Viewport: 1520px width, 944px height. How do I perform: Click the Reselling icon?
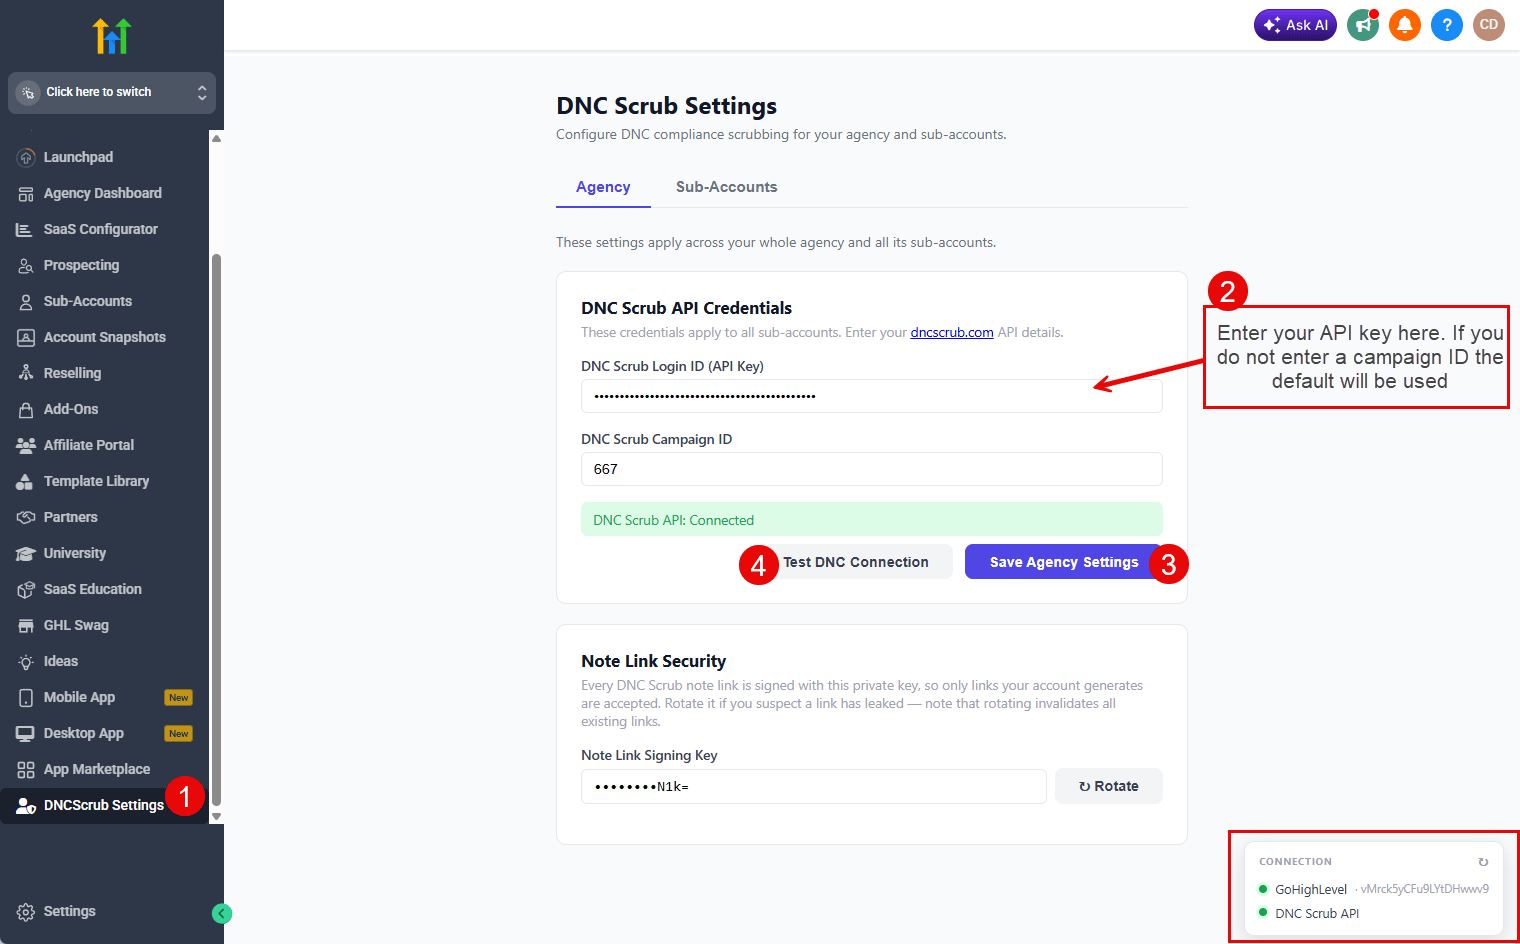[x=26, y=373]
